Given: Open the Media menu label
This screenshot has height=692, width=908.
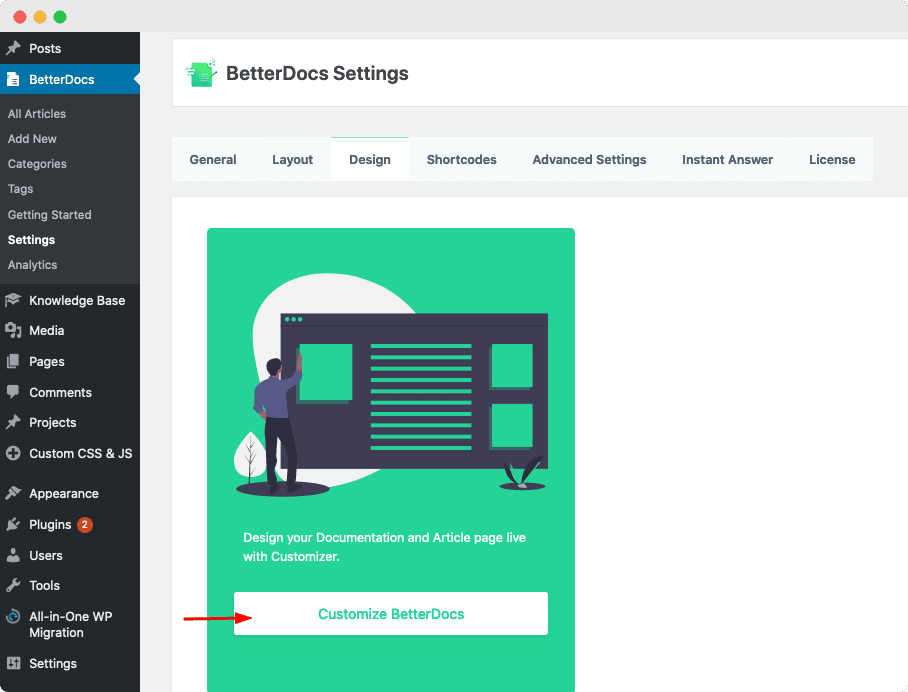Looking at the screenshot, I should pos(46,331).
